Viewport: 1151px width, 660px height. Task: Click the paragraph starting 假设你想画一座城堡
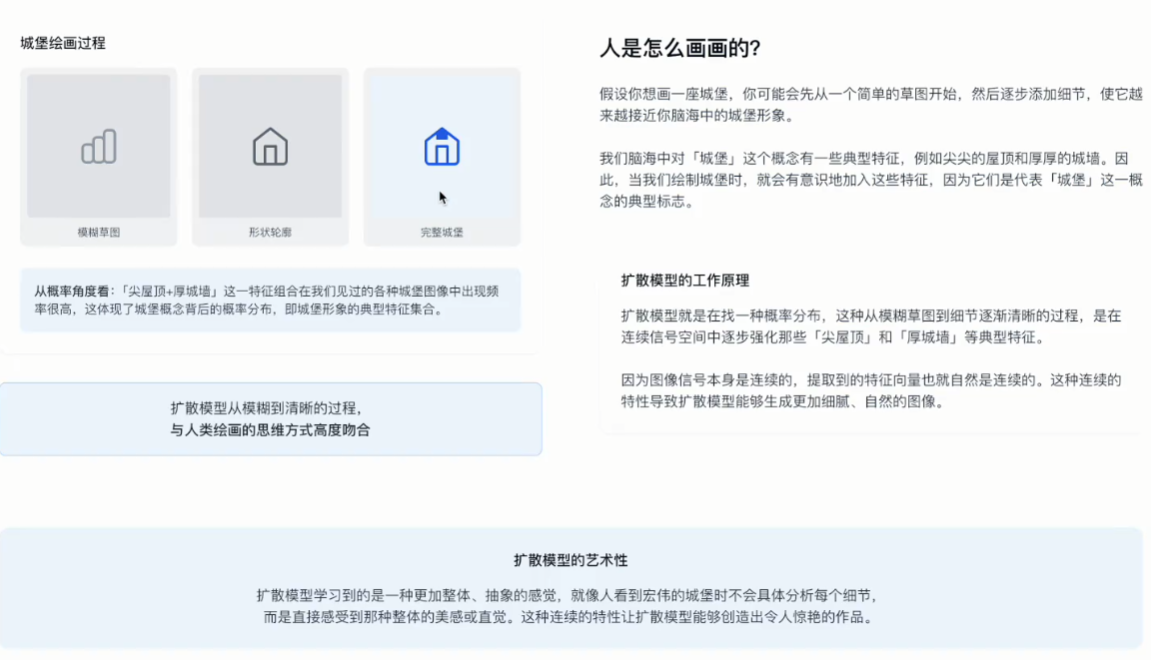pos(870,103)
